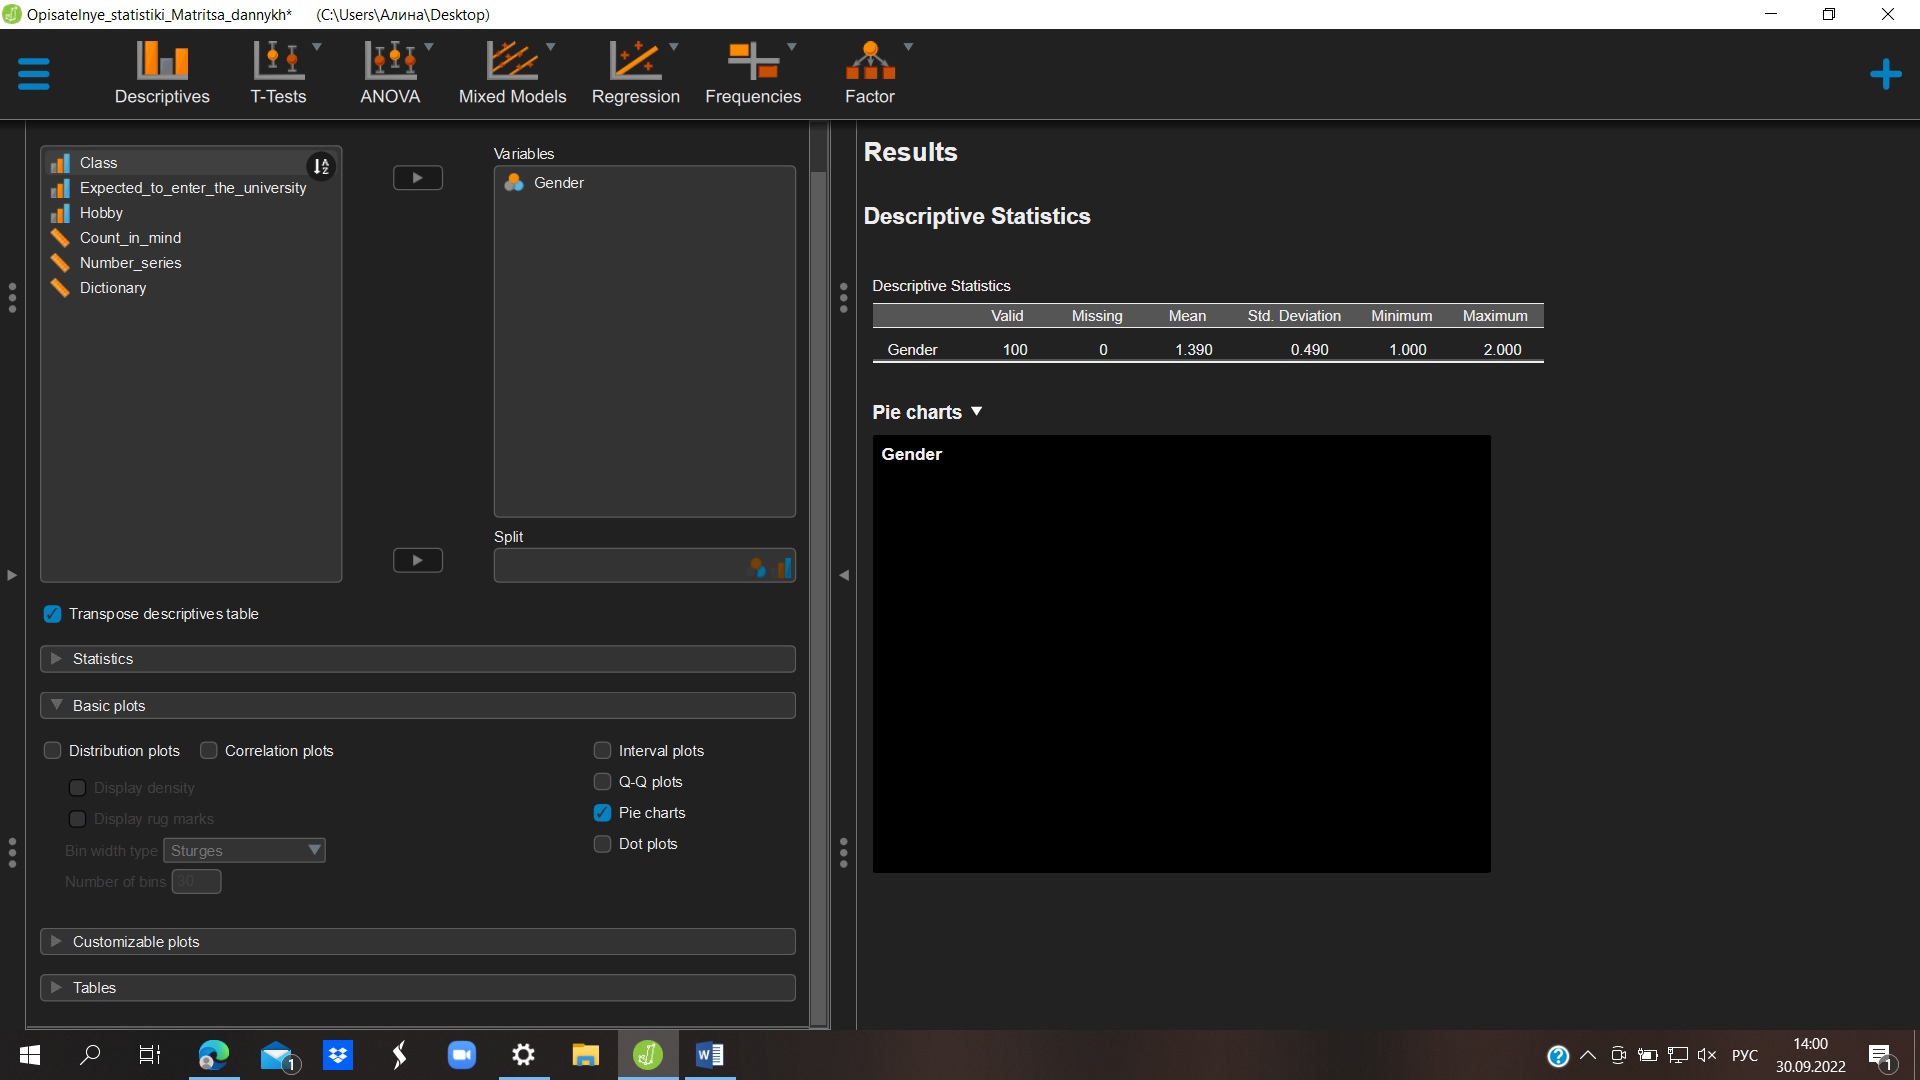
Task: Open the Regression module menu
Action: [635, 73]
